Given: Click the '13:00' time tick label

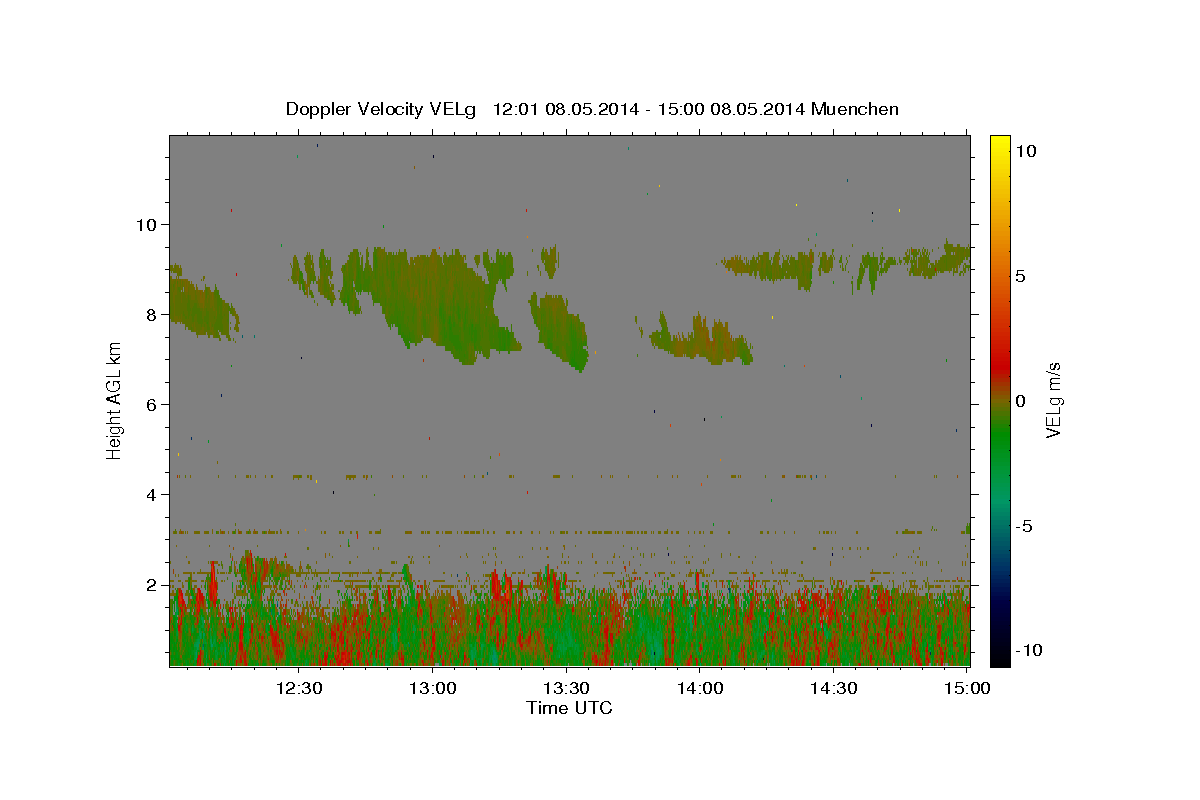Looking at the screenshot, I should 432,688.
